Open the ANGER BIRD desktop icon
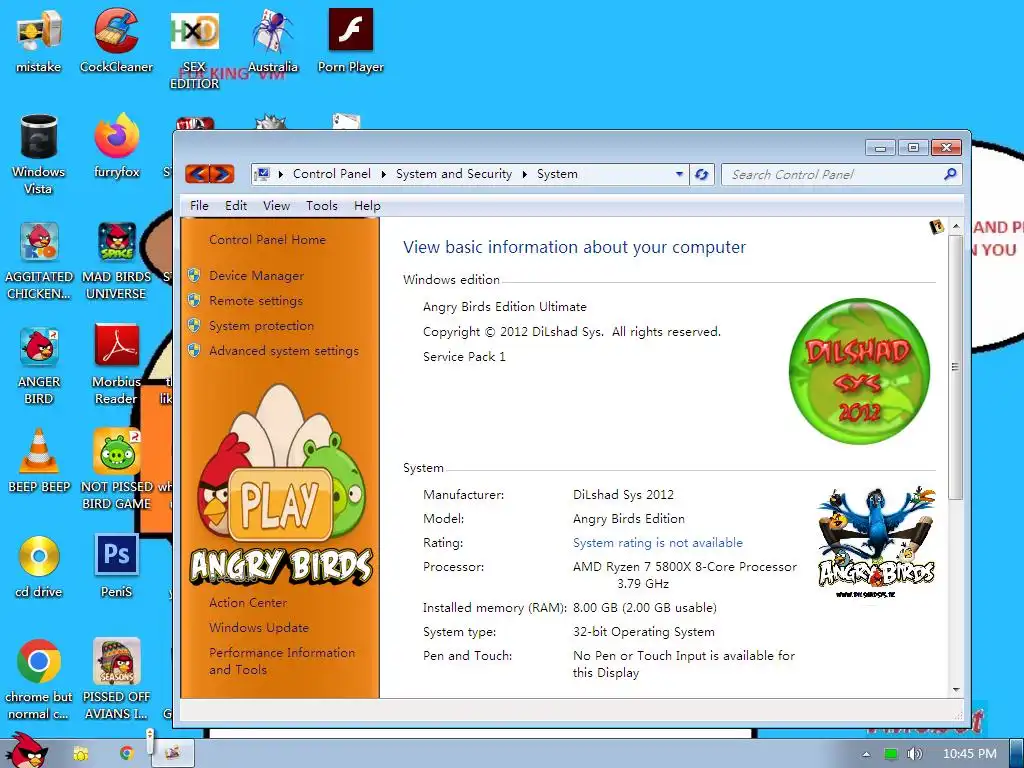The height and width of the screenshot is (768, 1024). point(38,364)
